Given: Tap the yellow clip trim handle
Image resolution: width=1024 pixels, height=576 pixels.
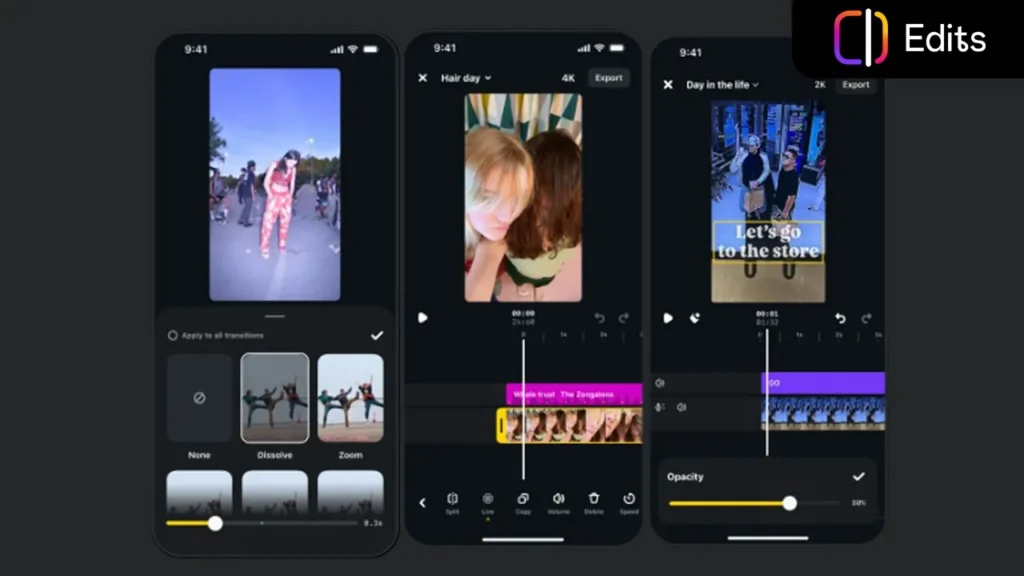Looking at the screenshot, I should (x=502, y=426).
